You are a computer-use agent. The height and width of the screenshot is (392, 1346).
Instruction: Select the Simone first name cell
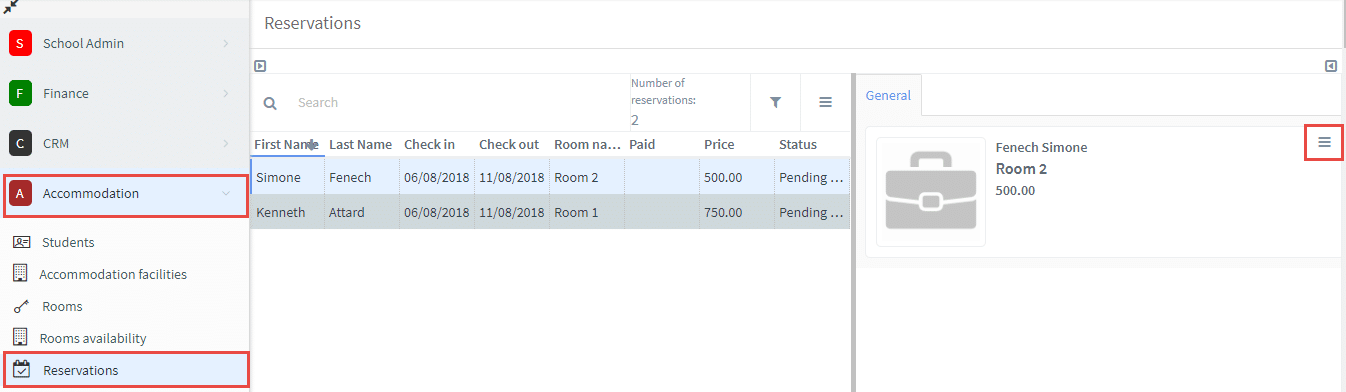coord(287,178)
